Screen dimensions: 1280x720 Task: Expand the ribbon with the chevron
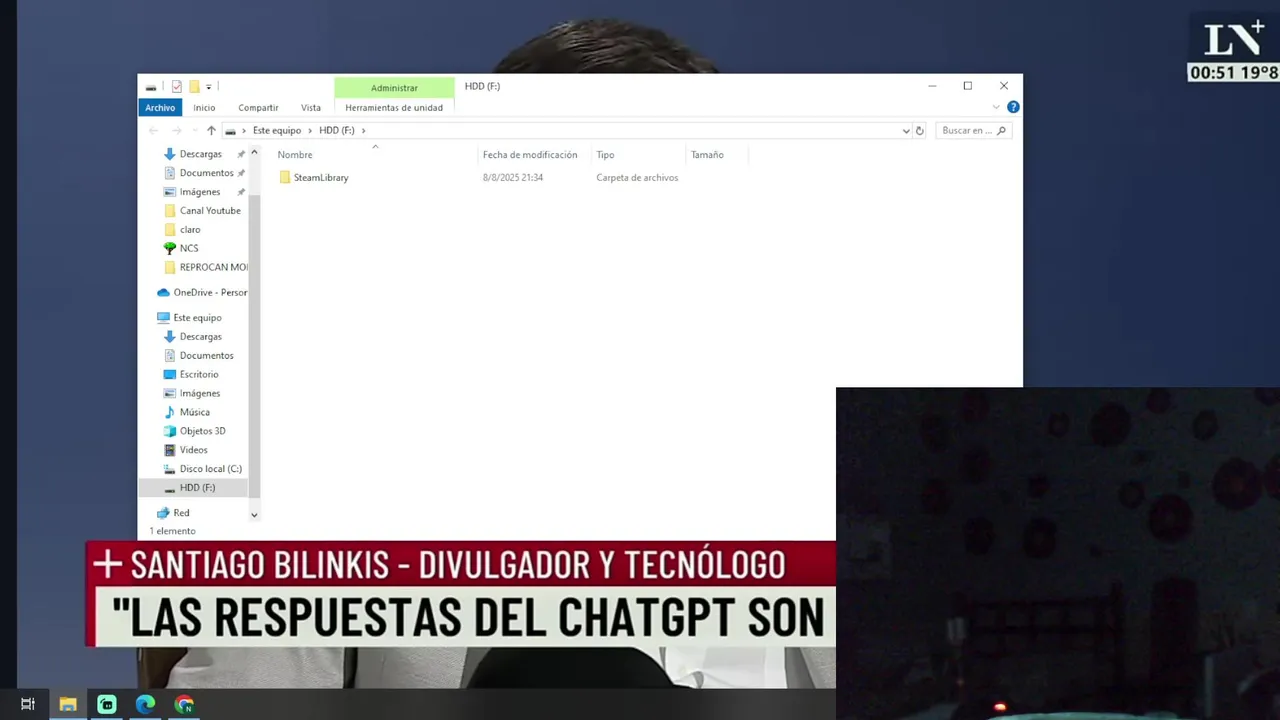click(996, 108)
